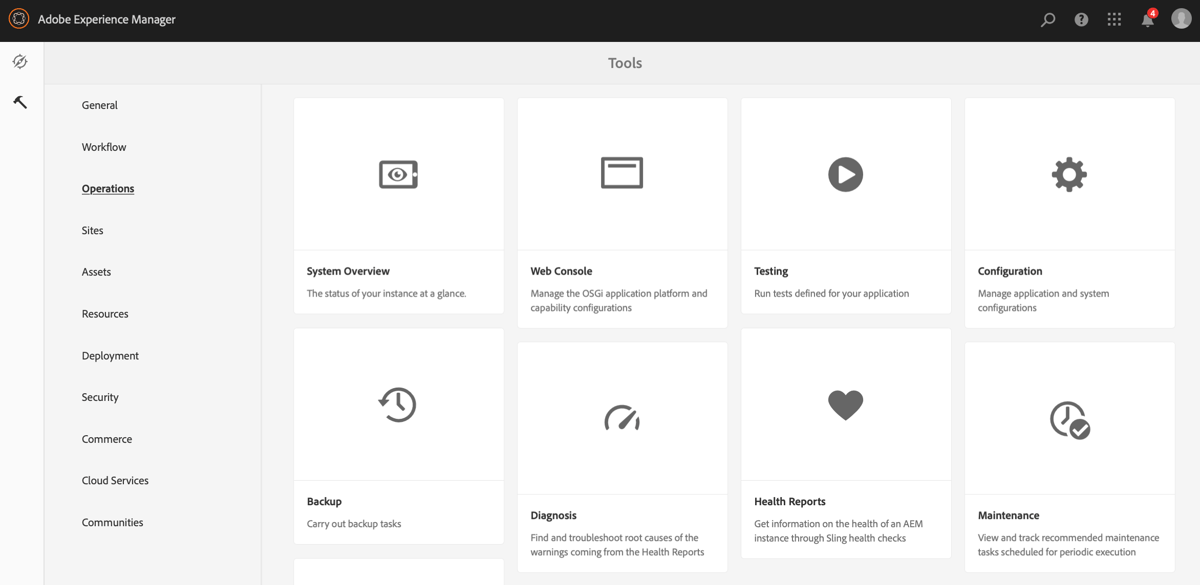
Task: Click the Testing play icon
Action: coord(846,173)
